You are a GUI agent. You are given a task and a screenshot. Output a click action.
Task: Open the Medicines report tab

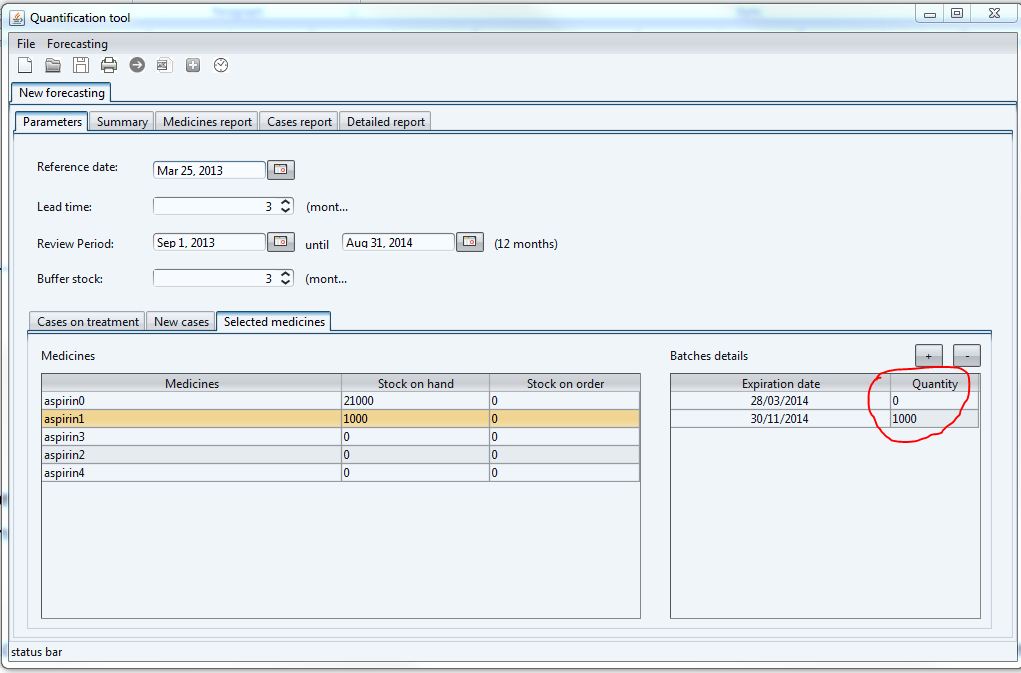point(207,122)
